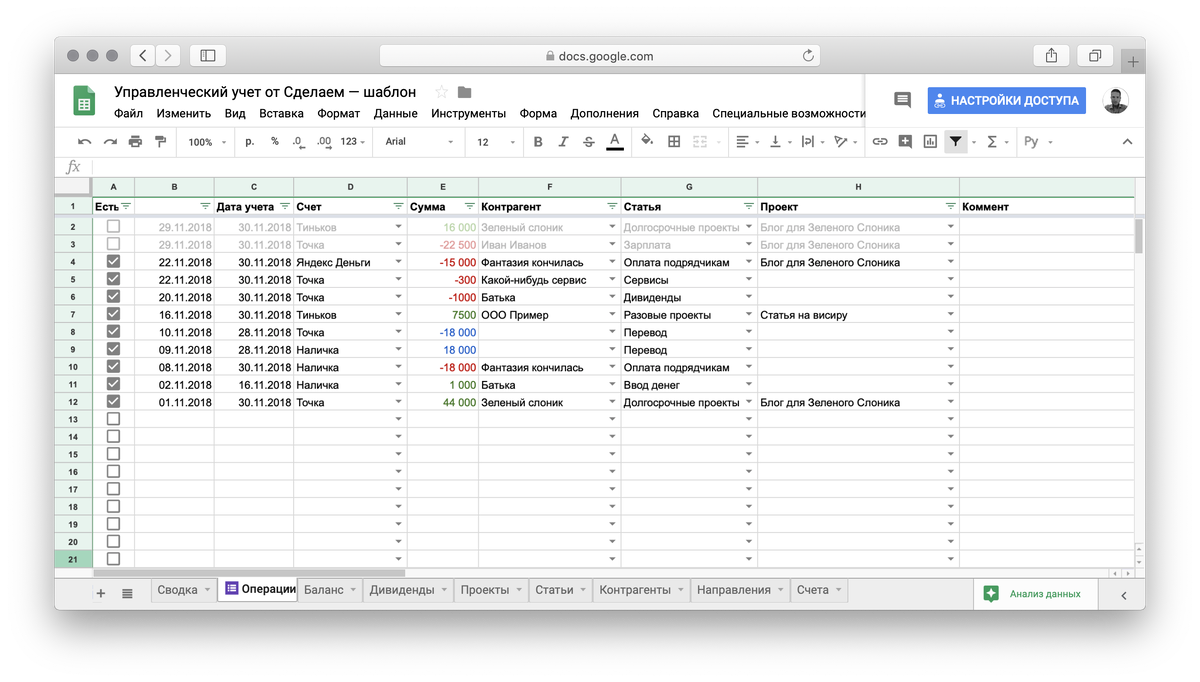The image size is (1200, 682).
Task: Click the Анализ данных button
Action: (x=1033, y=593)
